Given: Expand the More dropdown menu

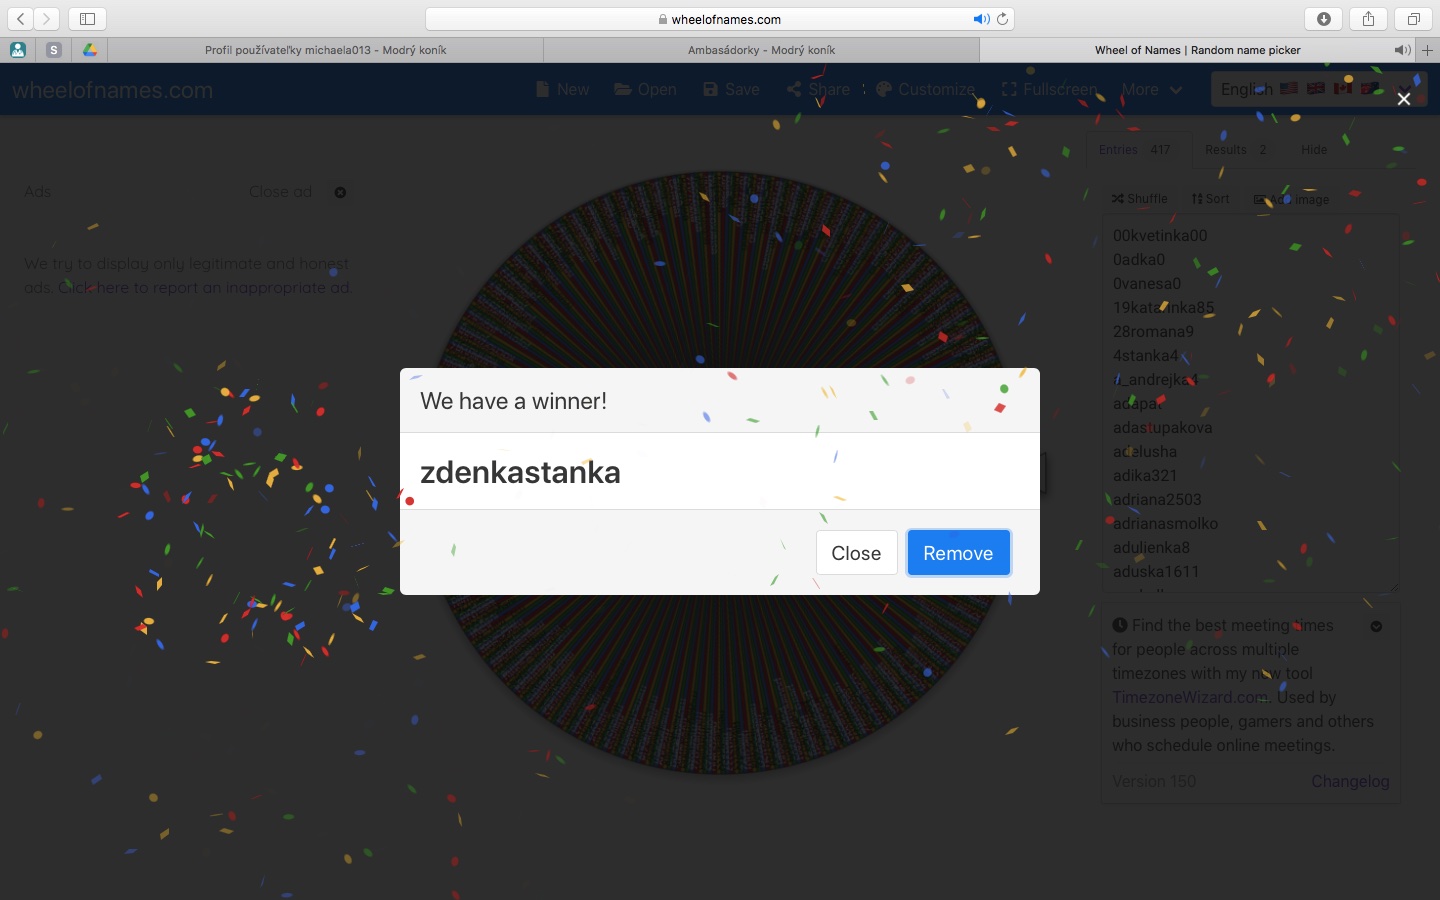Looking at the screenshot, I should (1151, 90).
